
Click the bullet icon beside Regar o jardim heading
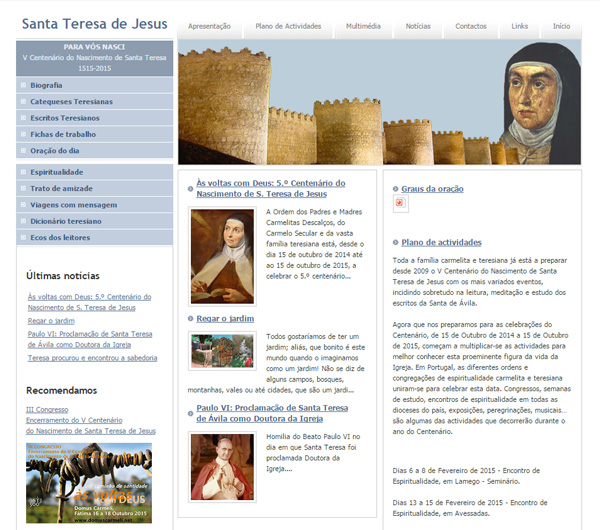point(191,318)
